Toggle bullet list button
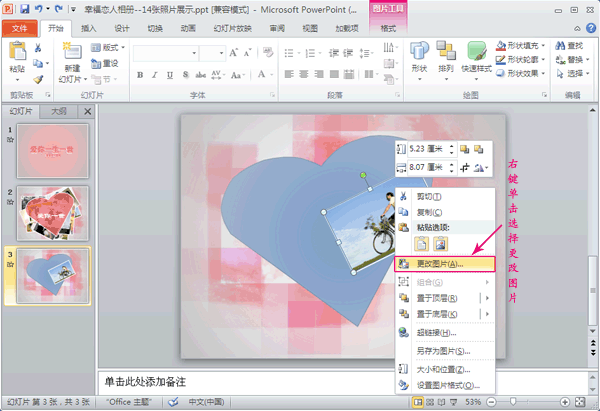The image size is (600, 411). [x=289, y=53]
